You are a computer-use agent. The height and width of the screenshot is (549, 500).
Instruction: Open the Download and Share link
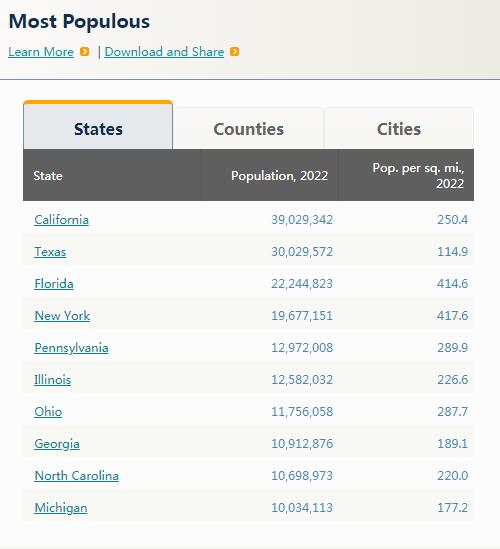click(x=164, y=52)
